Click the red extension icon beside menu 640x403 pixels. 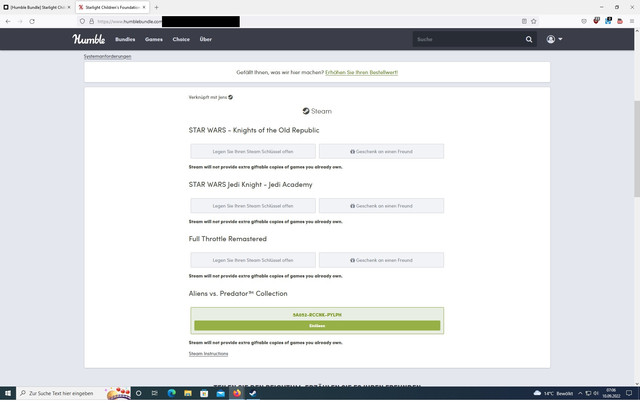620,21
